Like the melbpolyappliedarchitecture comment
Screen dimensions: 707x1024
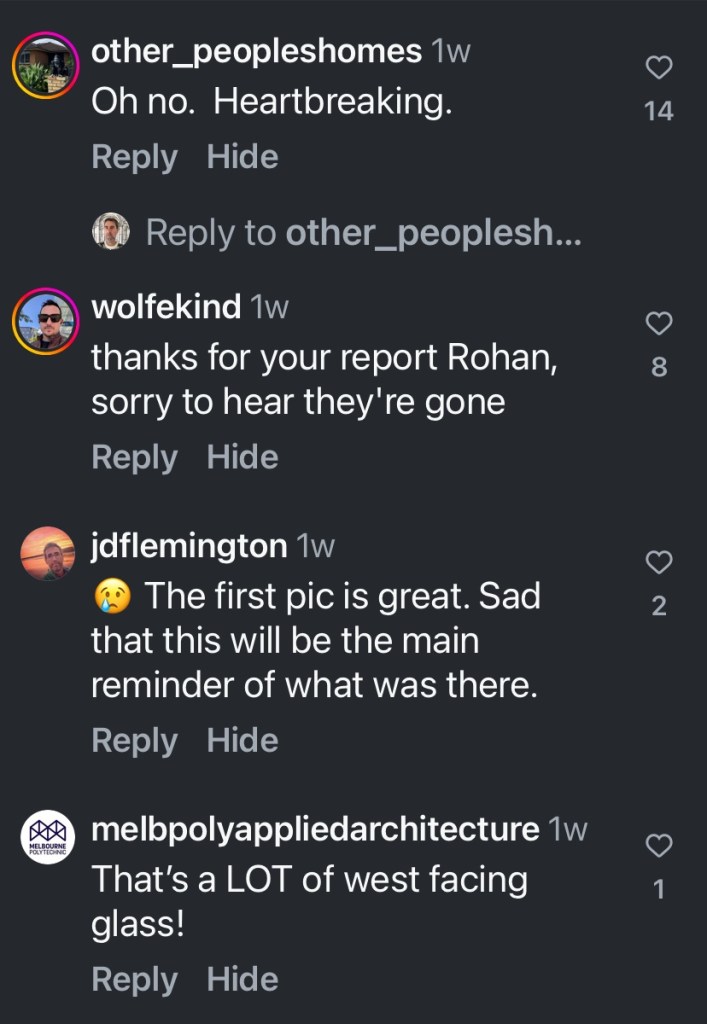pyautogui.click(x=659, y=847)
